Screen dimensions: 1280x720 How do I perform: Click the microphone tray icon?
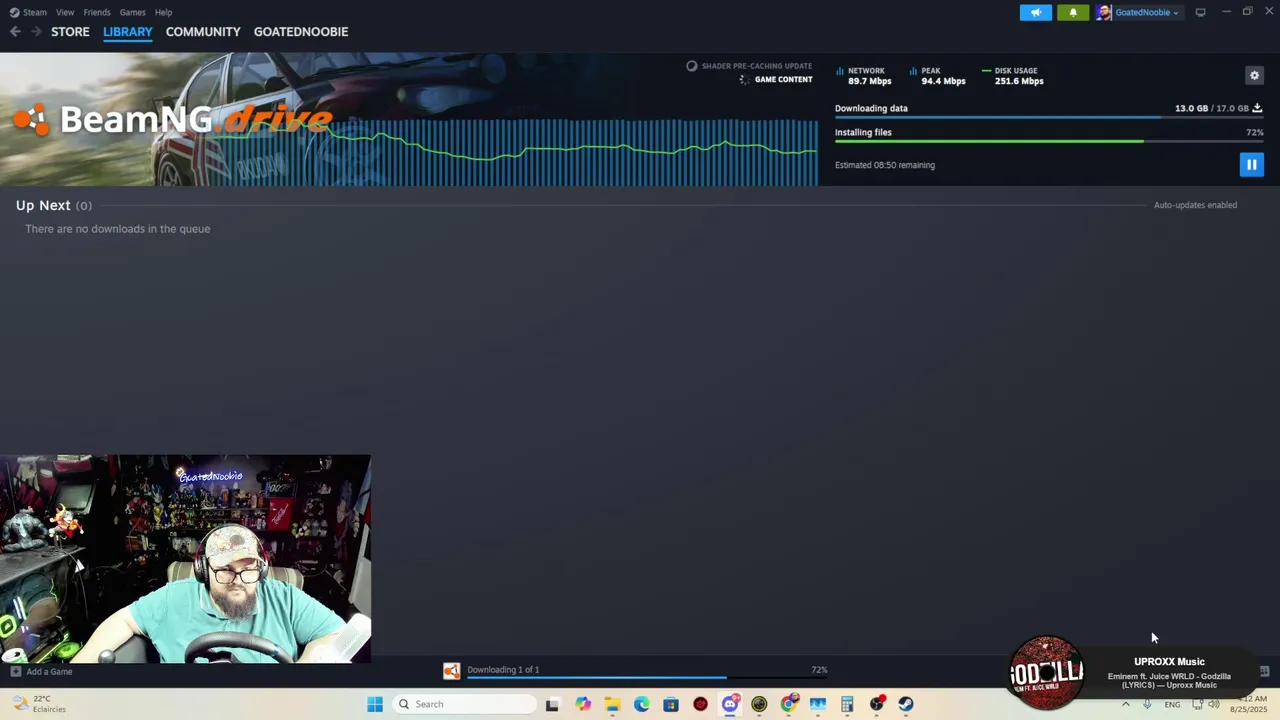1147,704
